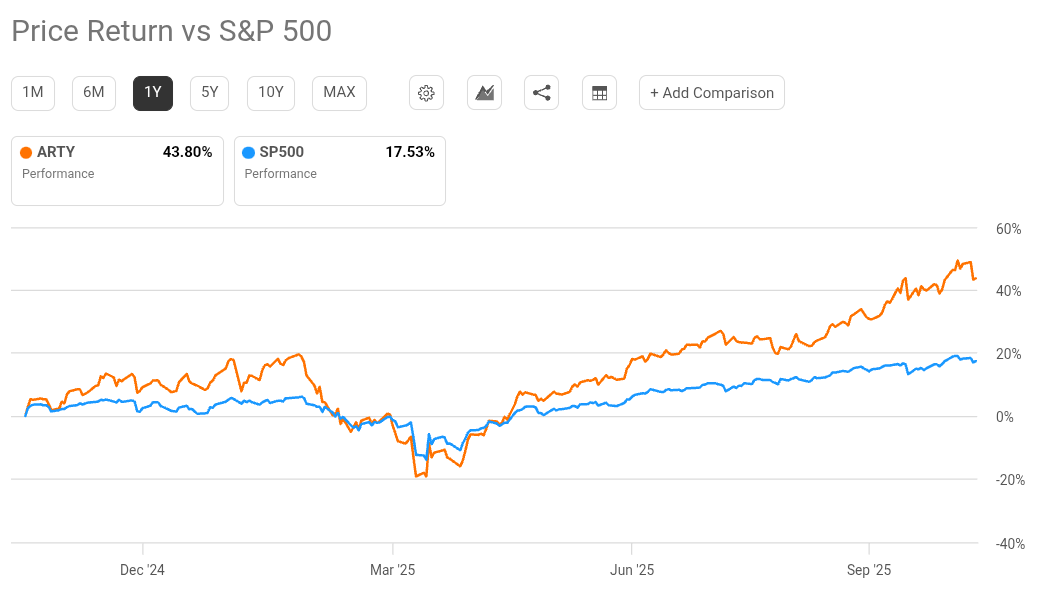Click the Price Return vs S&P 500 title
Viewport: 1043px width, 597px height.
pos(172,31)
